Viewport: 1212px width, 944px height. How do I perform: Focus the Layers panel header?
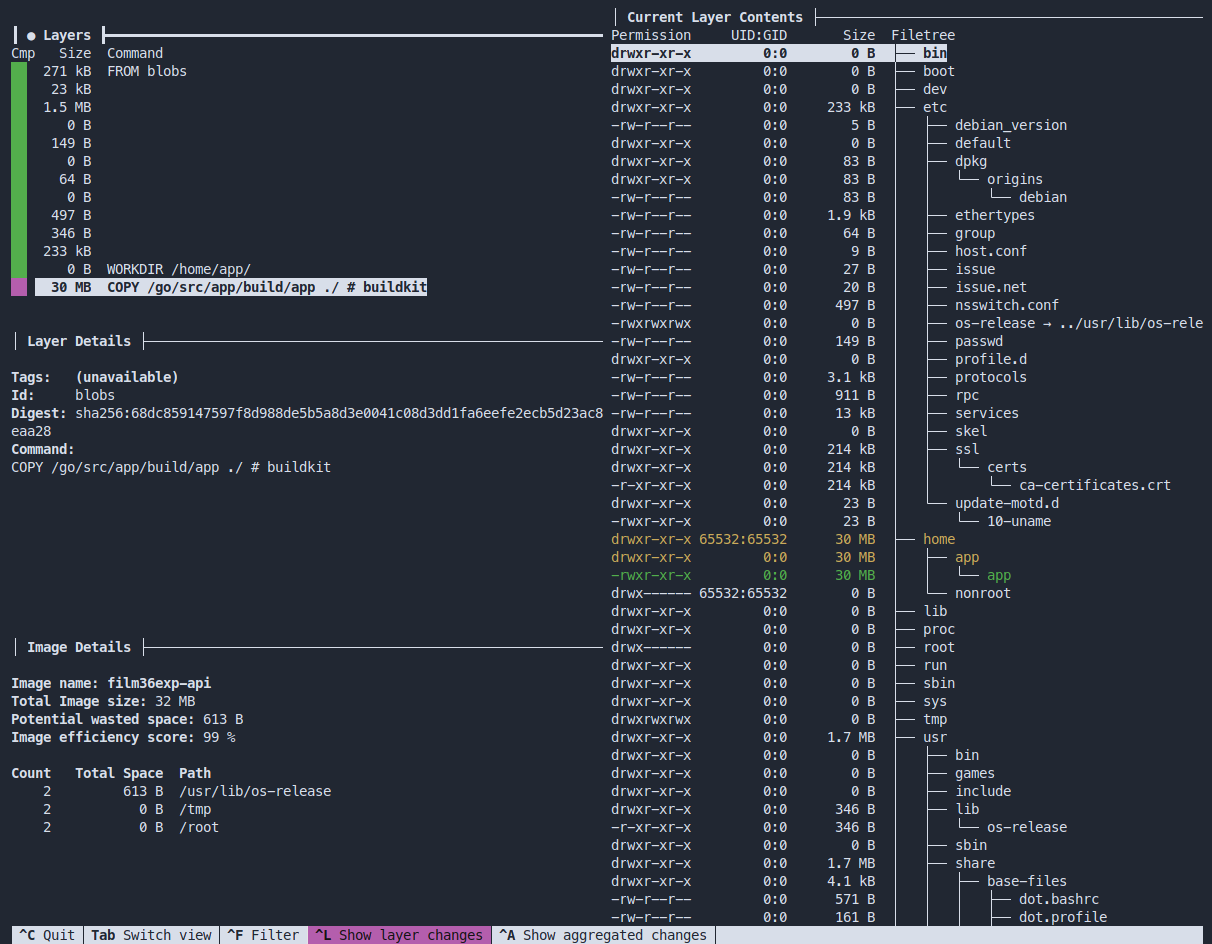[67, 35]
